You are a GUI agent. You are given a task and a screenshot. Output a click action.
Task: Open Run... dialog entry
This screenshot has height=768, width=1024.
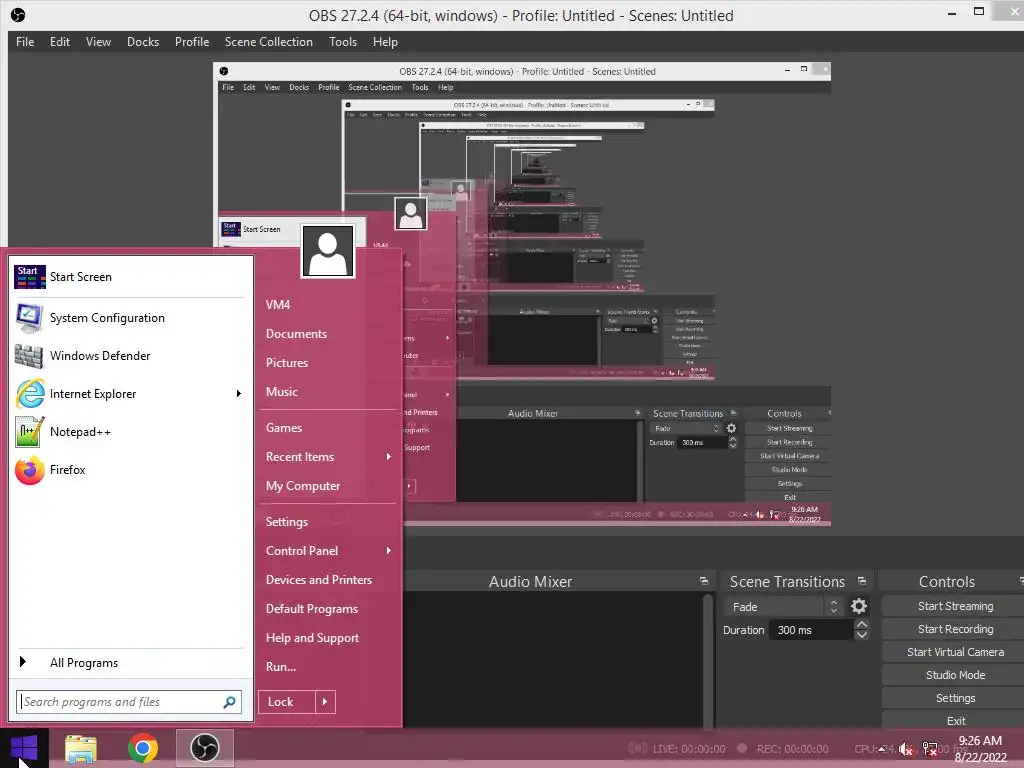pyautogui.click(x=281, y=667)
